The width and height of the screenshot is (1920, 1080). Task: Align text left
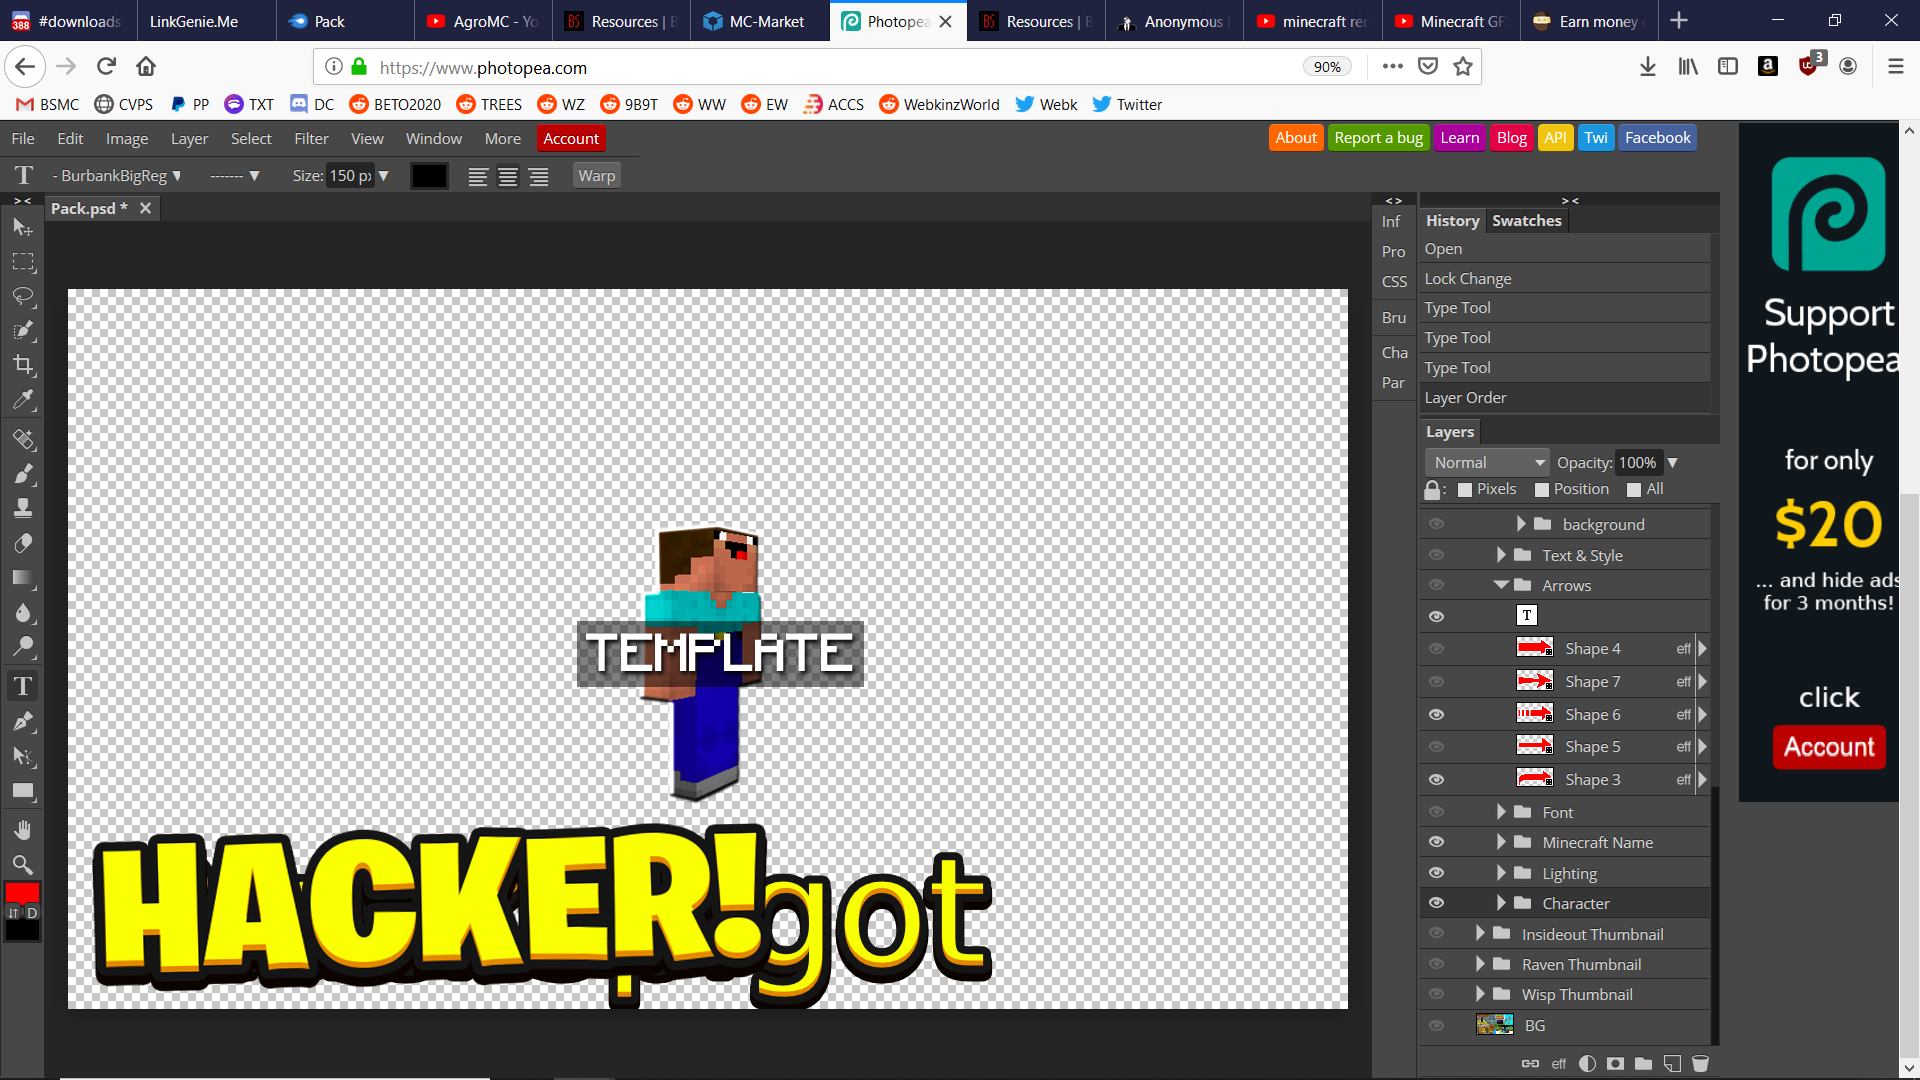point(478,176)
